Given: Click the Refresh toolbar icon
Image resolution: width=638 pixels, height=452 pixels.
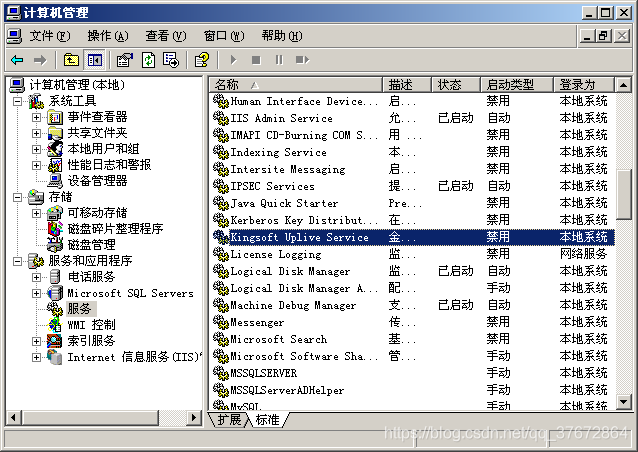Looking at the screenshot, I should [x=148, y=60].
